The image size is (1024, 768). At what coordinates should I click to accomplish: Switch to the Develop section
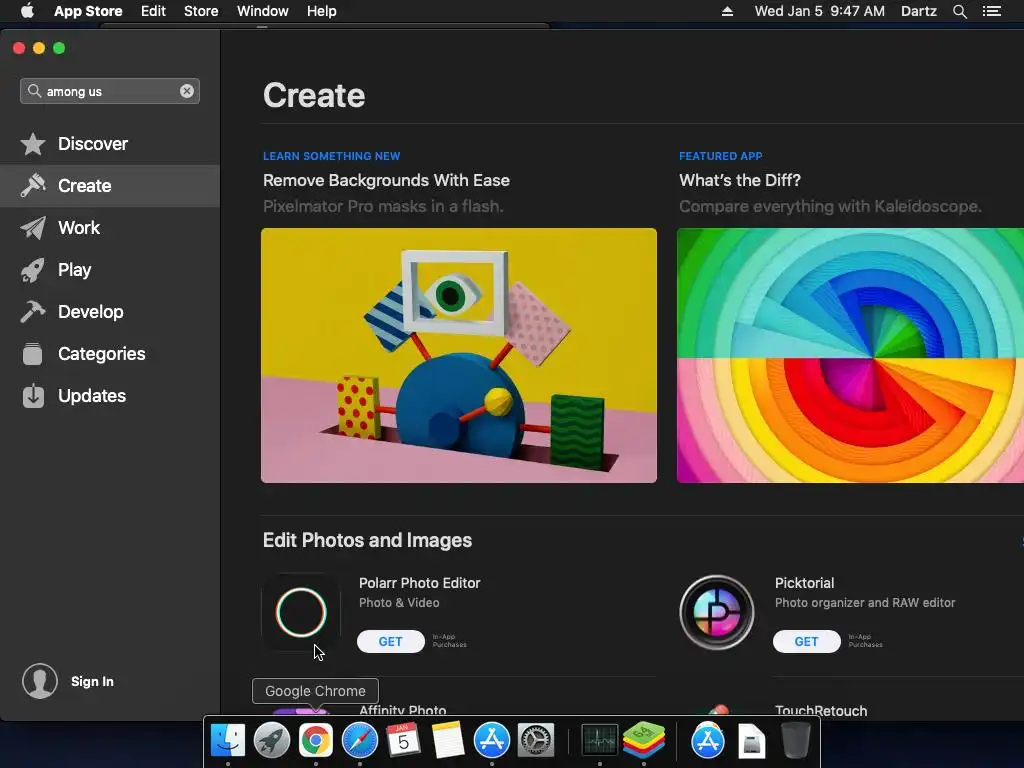110,312
